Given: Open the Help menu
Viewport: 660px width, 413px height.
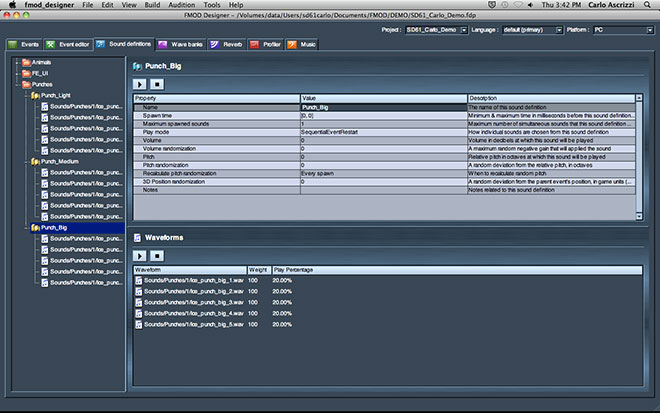Looking at the screenshot, I should pos(236,5).
